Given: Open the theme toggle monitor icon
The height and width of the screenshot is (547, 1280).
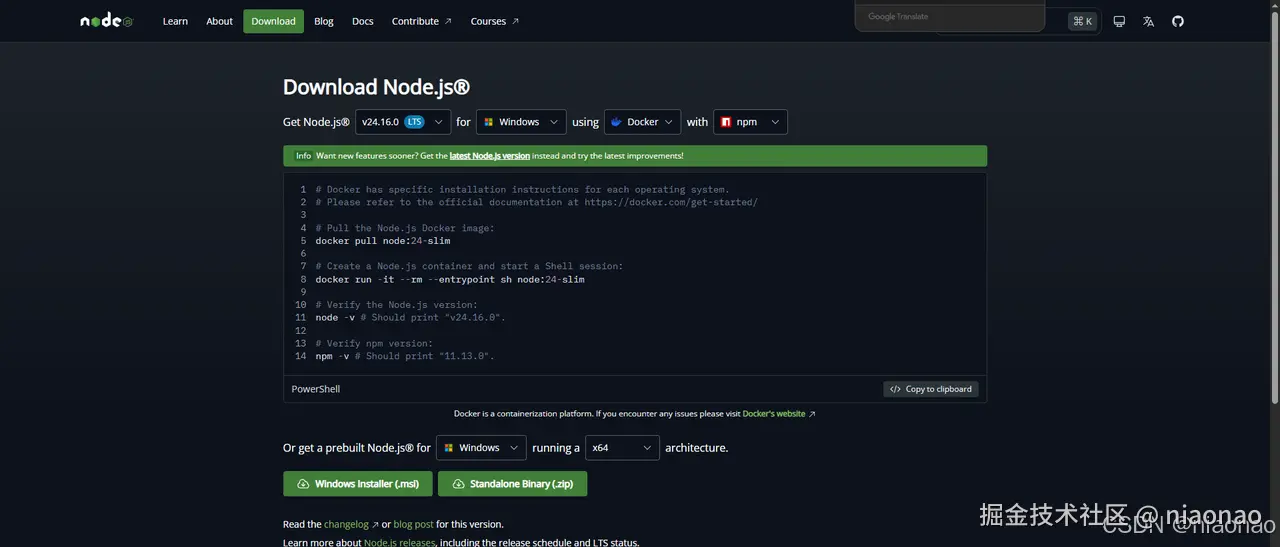Looking at the screenshot, I should click(x=1119, y=21).
